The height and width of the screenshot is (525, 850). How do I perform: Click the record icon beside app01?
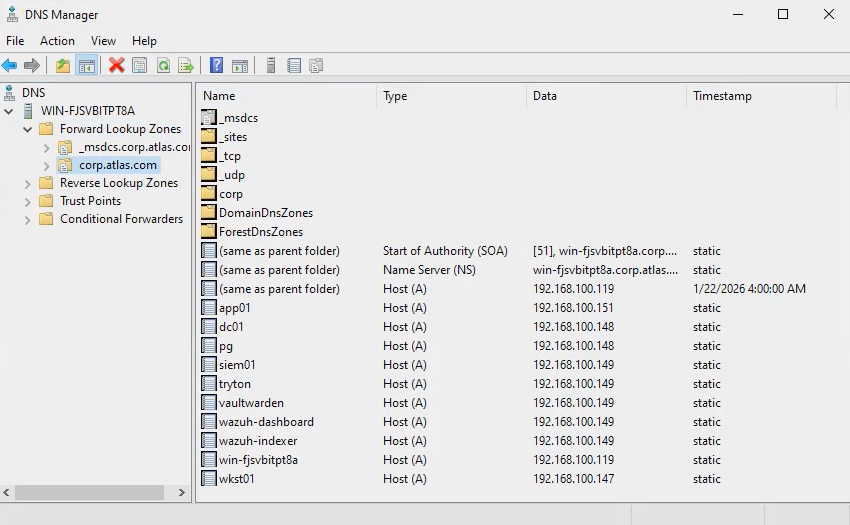pos(209,308)
